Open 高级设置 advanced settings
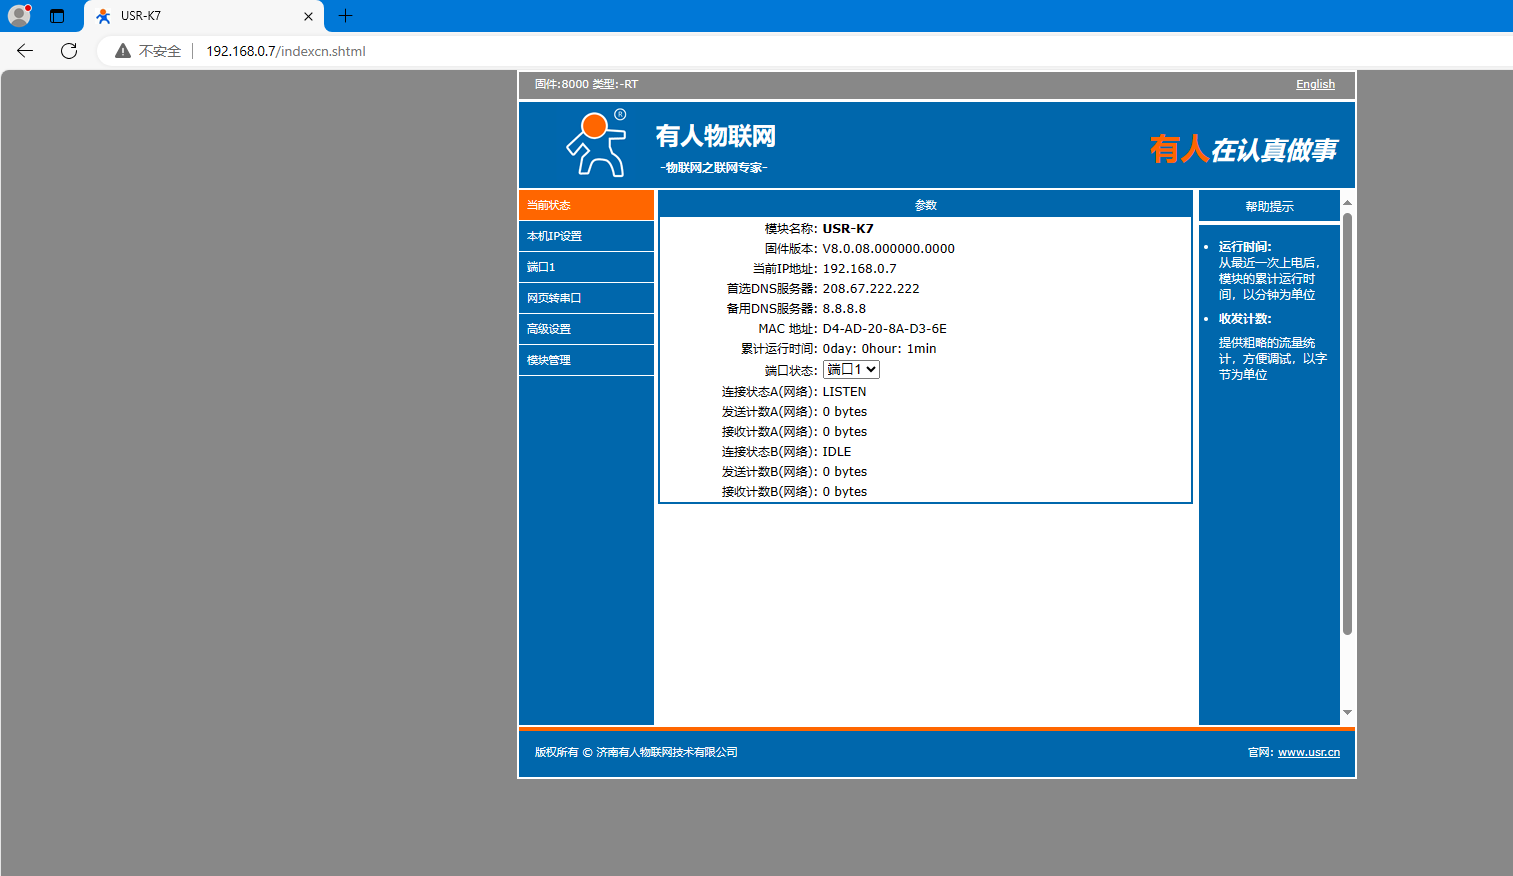This screenshot has height=876, width=1513. [x=586, y=329]
